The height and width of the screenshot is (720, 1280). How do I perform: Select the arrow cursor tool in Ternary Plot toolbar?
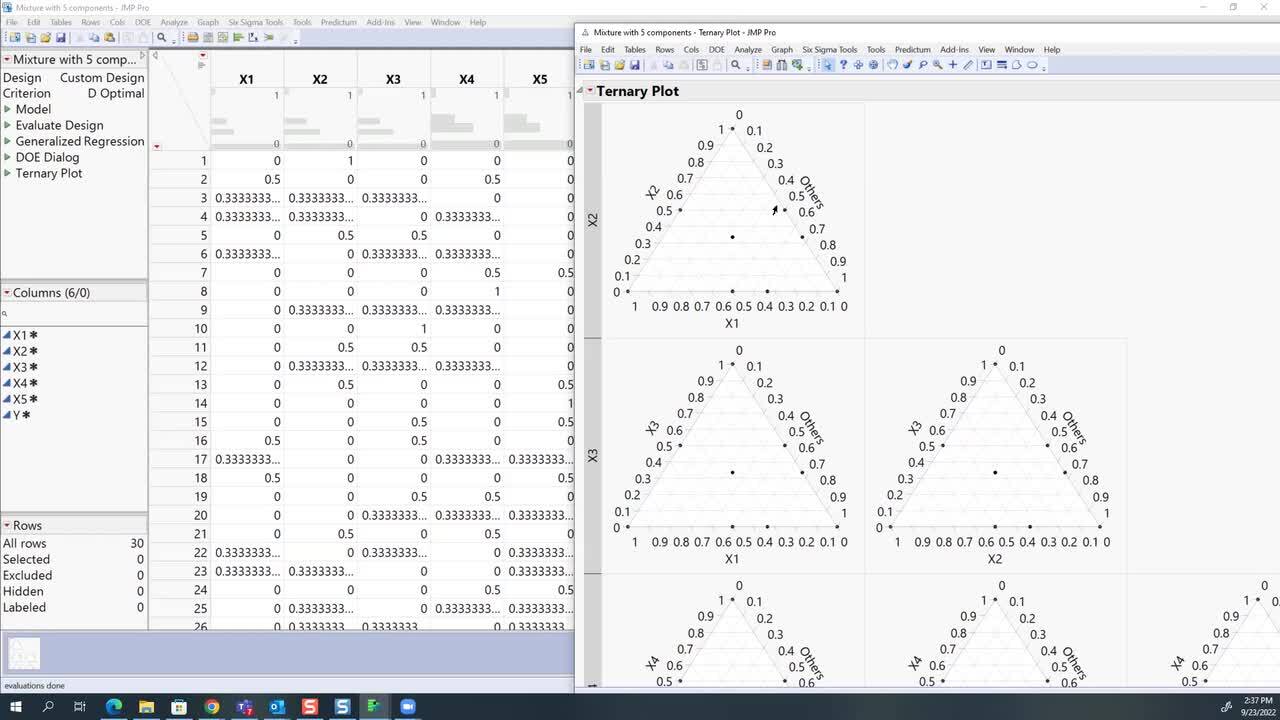point(828,65)
